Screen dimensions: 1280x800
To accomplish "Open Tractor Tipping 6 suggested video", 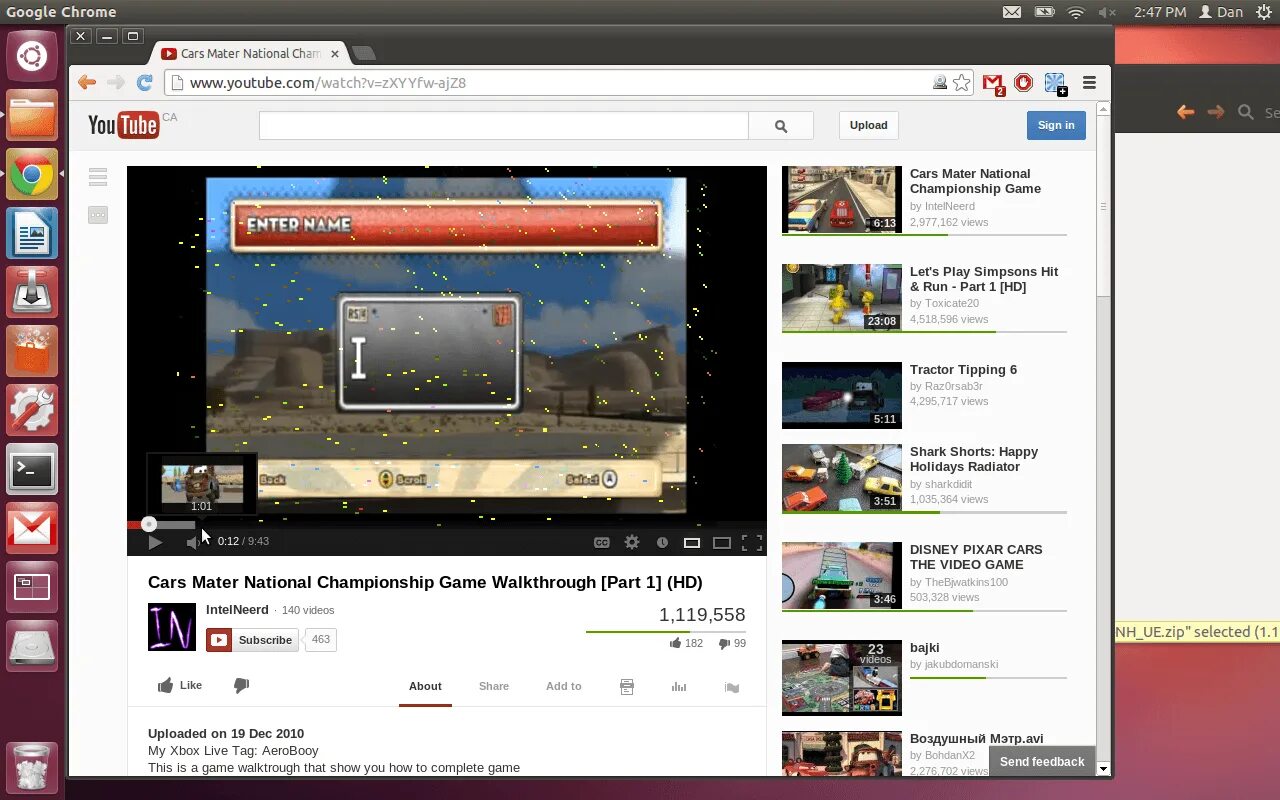I will pyautogui.click(x=963, y=369).
